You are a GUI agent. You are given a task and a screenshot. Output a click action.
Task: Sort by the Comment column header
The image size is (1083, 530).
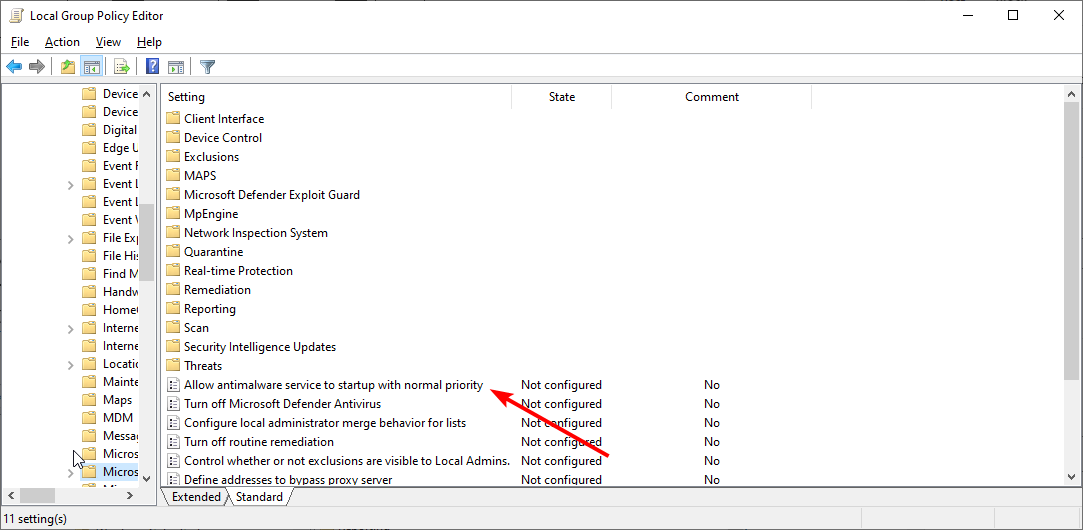click(711, 97)
